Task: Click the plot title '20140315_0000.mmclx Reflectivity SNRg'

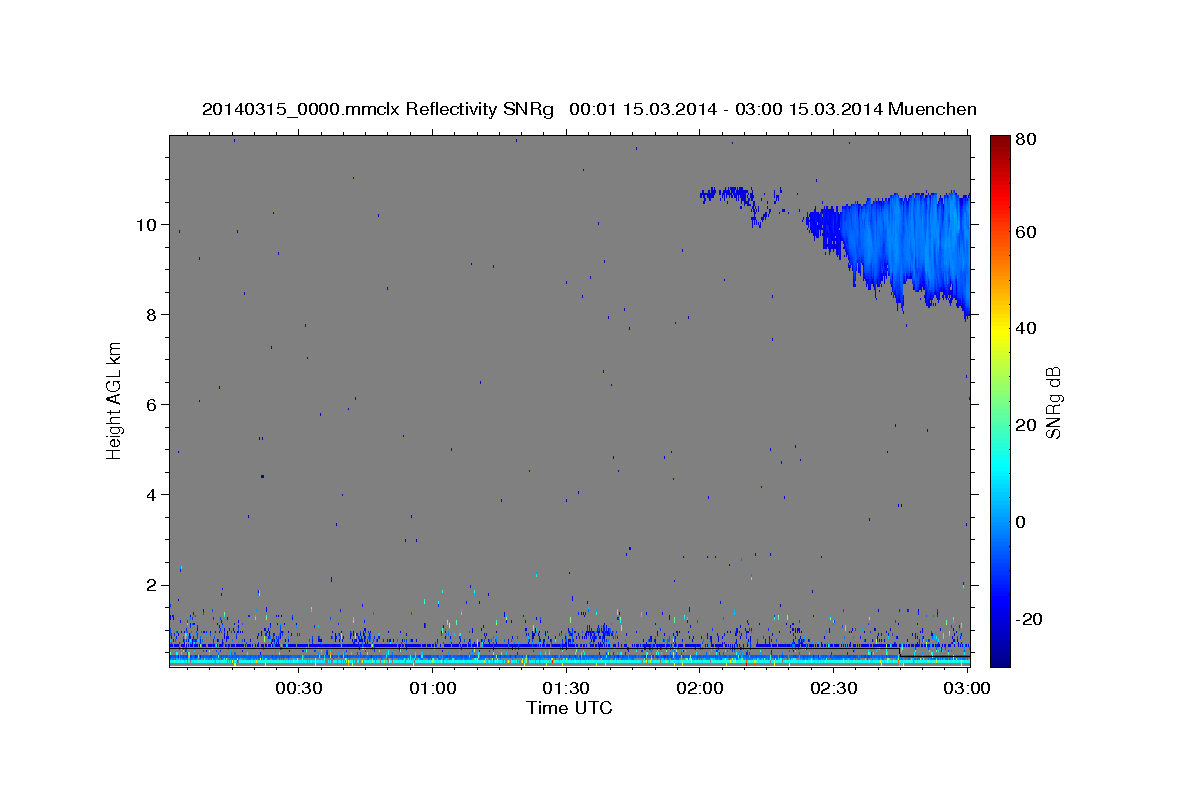Action: point(378,109)
